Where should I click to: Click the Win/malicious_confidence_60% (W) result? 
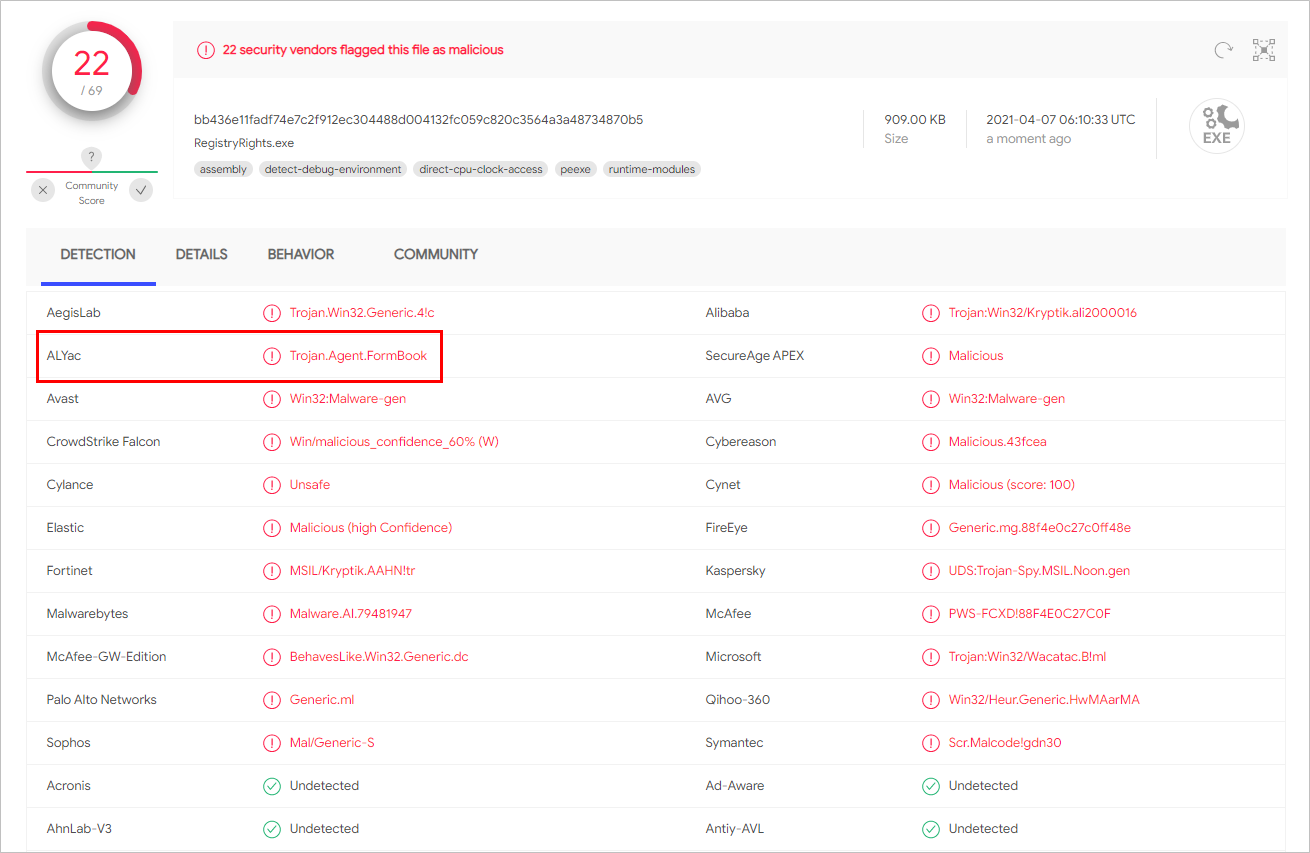(x=394, y=442)
